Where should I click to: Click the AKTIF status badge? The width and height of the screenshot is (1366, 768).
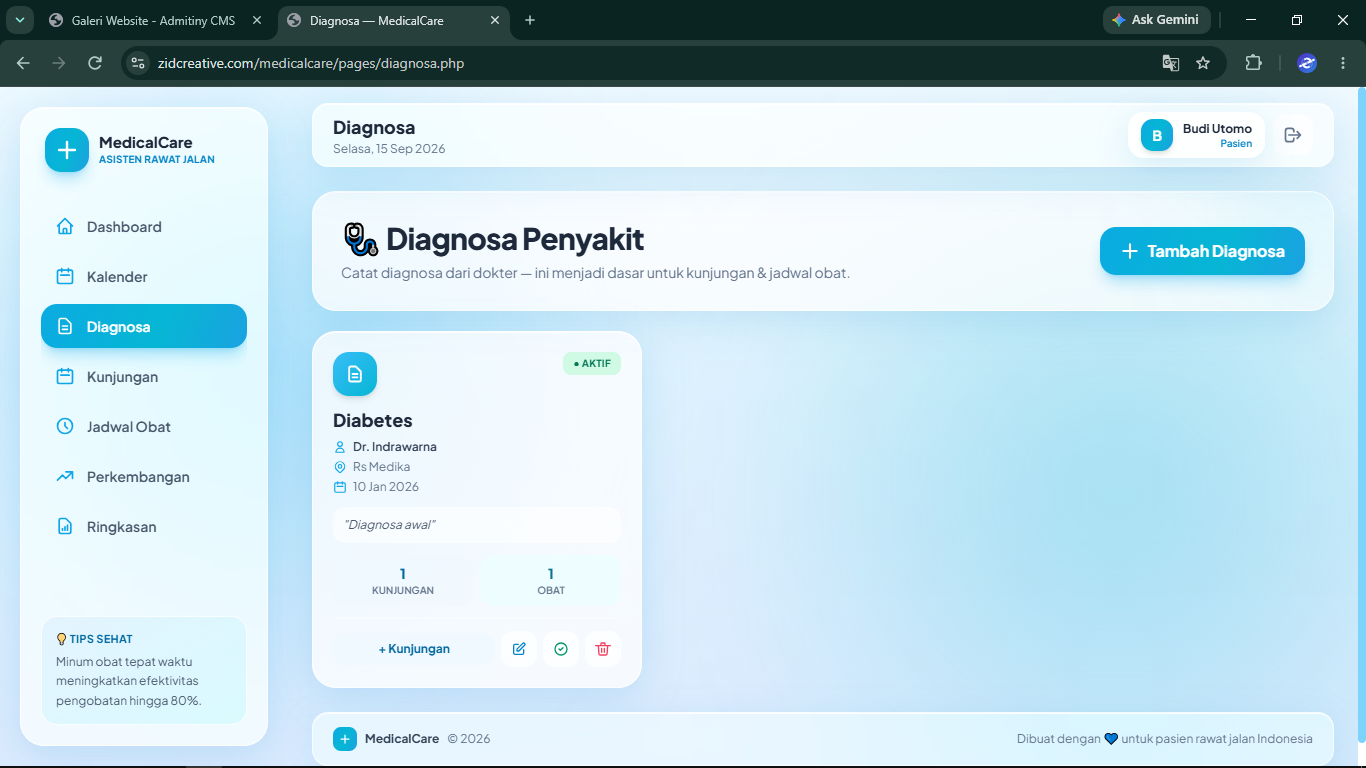pos(592,364)
